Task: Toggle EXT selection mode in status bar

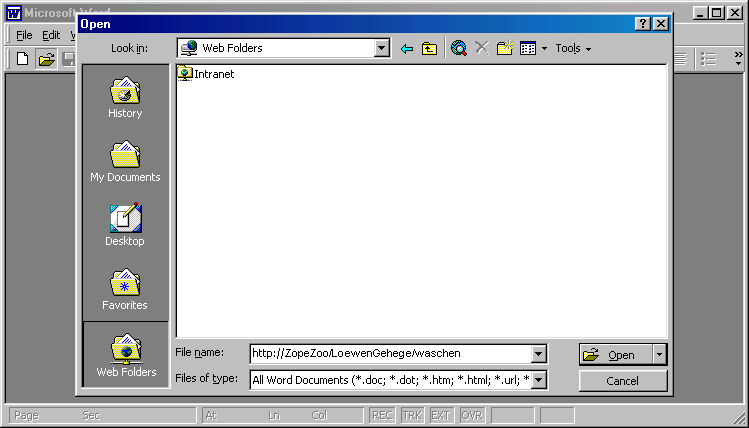Action: pos(440,416)
